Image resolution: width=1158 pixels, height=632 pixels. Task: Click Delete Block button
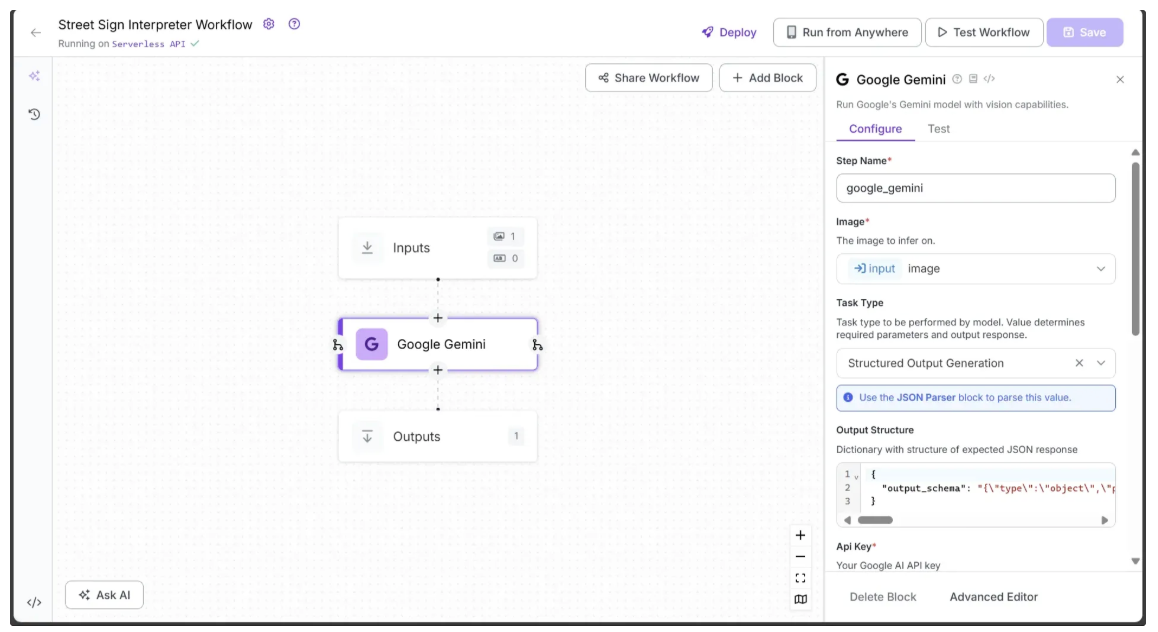point(883,597)
